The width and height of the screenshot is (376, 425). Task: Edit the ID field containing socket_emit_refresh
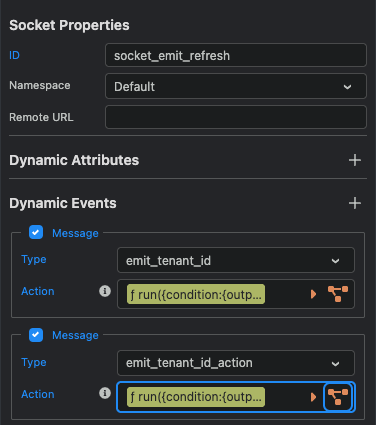236,55
